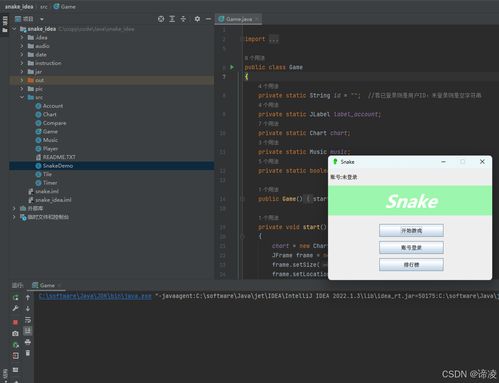This screenshot has width=499, height=383.
Task: Click the bottom ranking button in Snake window
Action: tap(411, 265)
